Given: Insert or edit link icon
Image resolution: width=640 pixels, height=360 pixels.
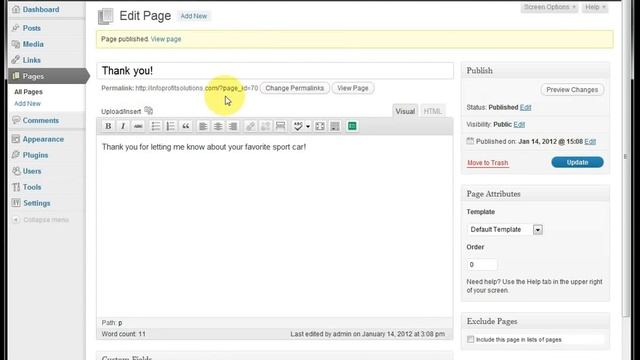Looking at the screenshot, I should pyautogui.click(x=251, y=126).
